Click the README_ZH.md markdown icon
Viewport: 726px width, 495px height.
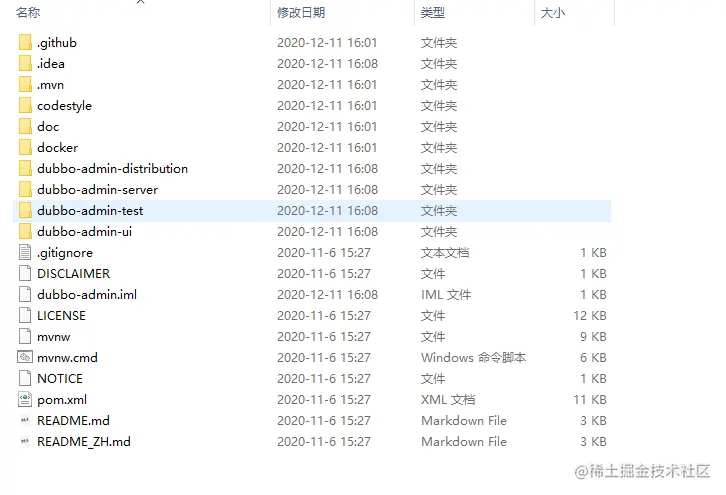pyautogui.click(x=25, y=441)
